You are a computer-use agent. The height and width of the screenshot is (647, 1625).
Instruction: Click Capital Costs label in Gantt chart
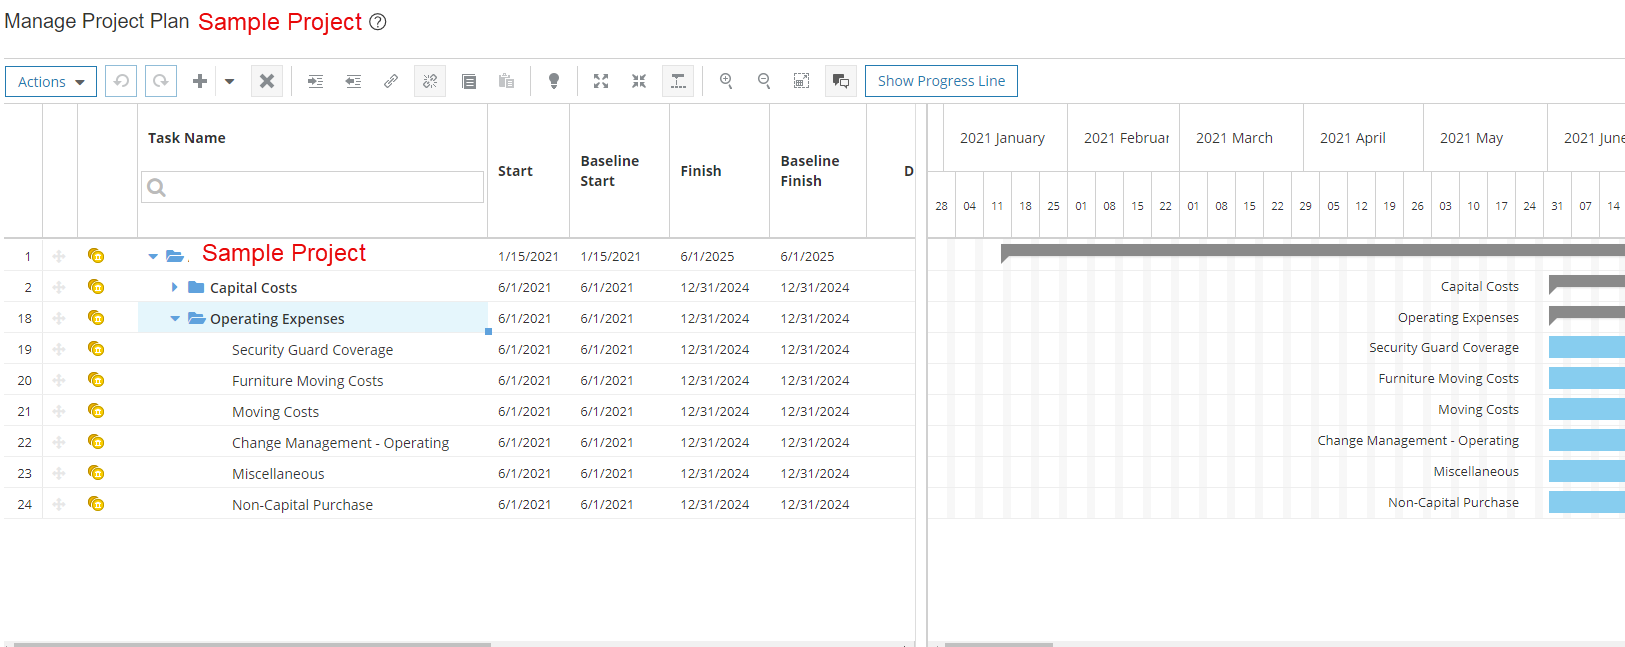1479,287
